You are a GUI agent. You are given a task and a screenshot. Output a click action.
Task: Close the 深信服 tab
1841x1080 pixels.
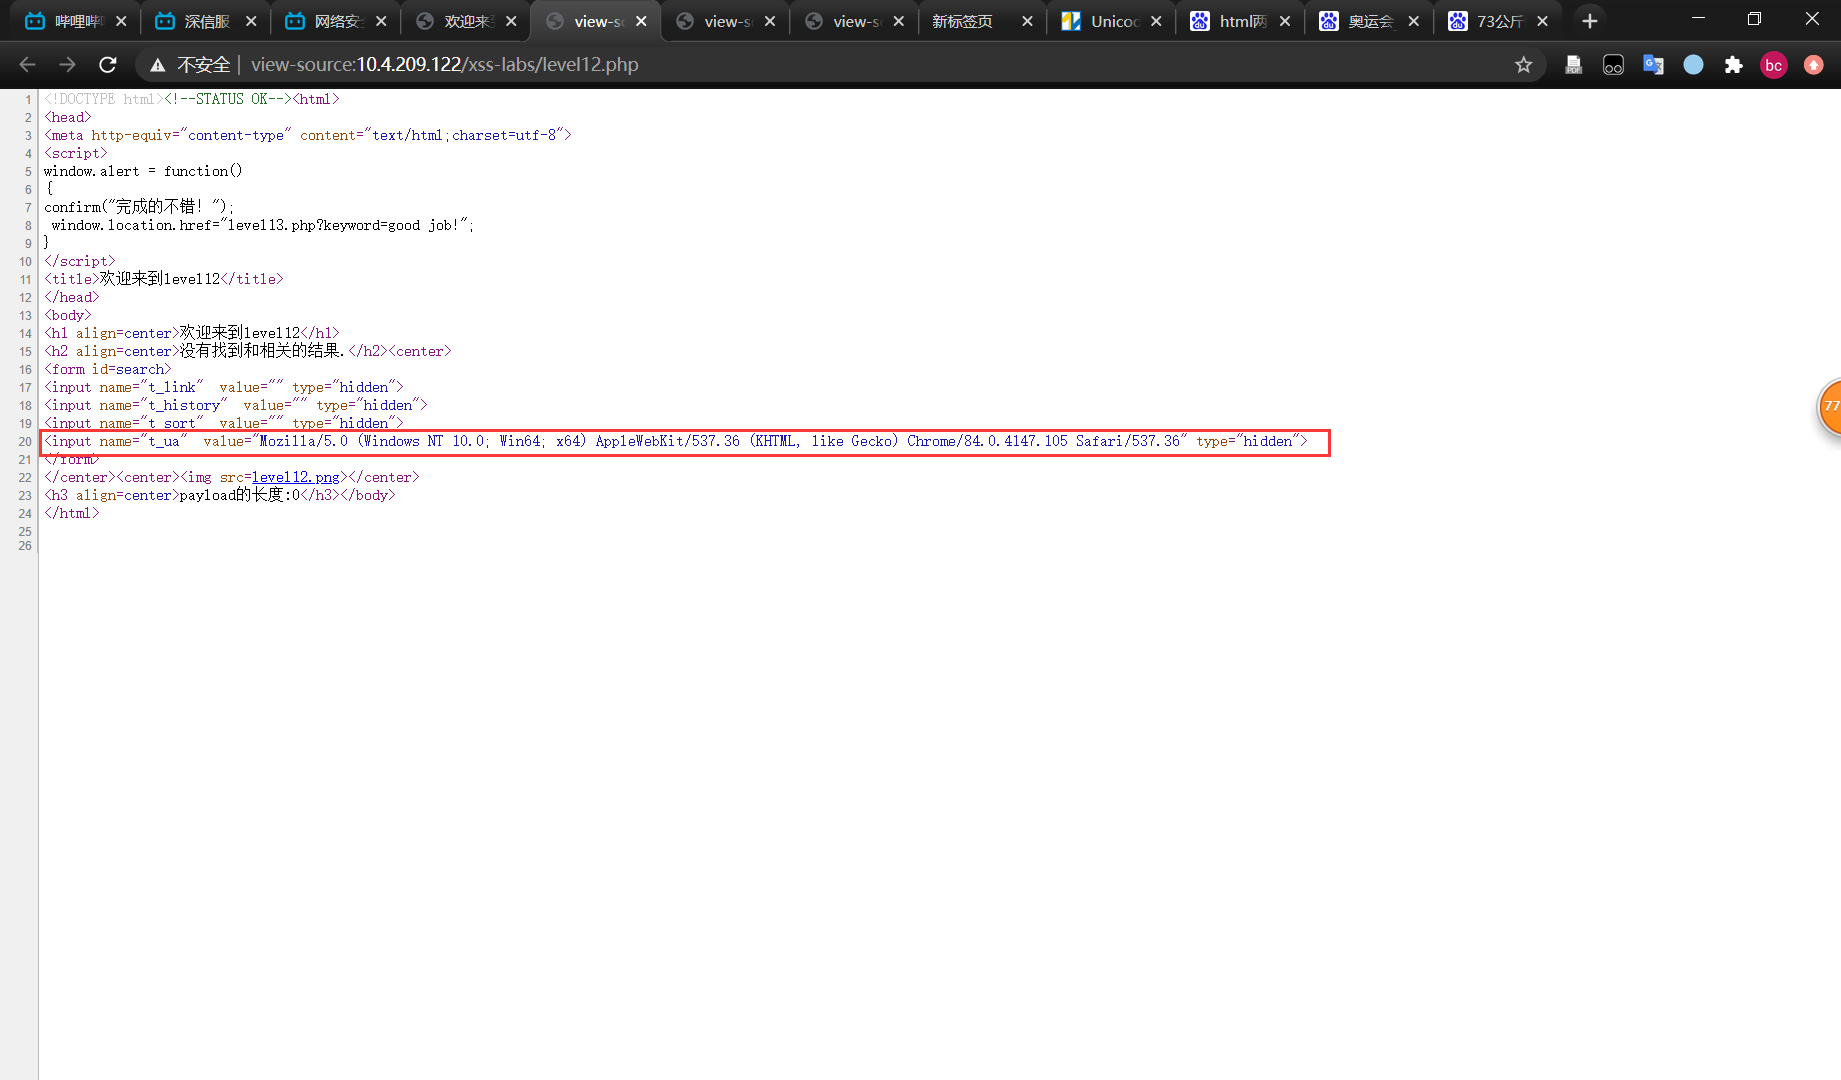click(251, 21)
